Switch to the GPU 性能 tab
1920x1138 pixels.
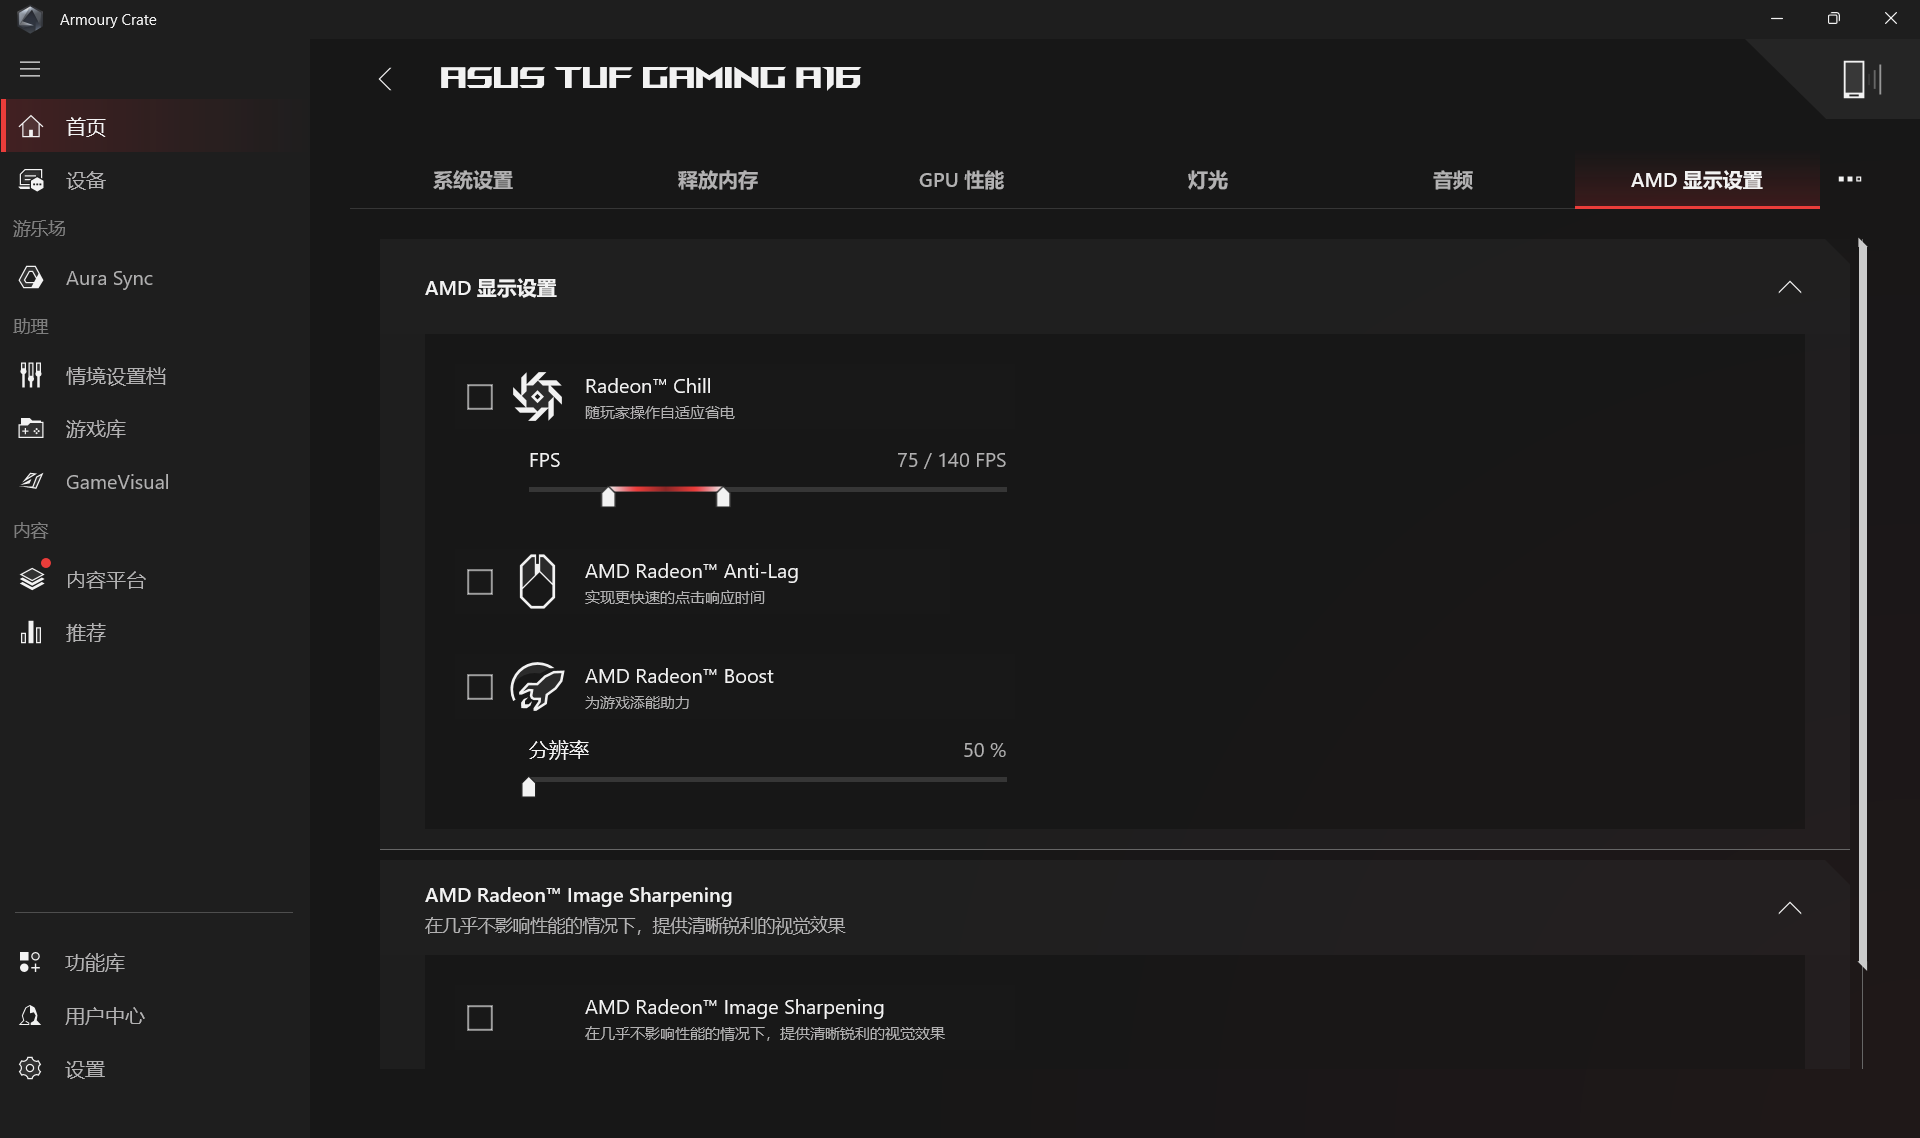pos(961,180)
